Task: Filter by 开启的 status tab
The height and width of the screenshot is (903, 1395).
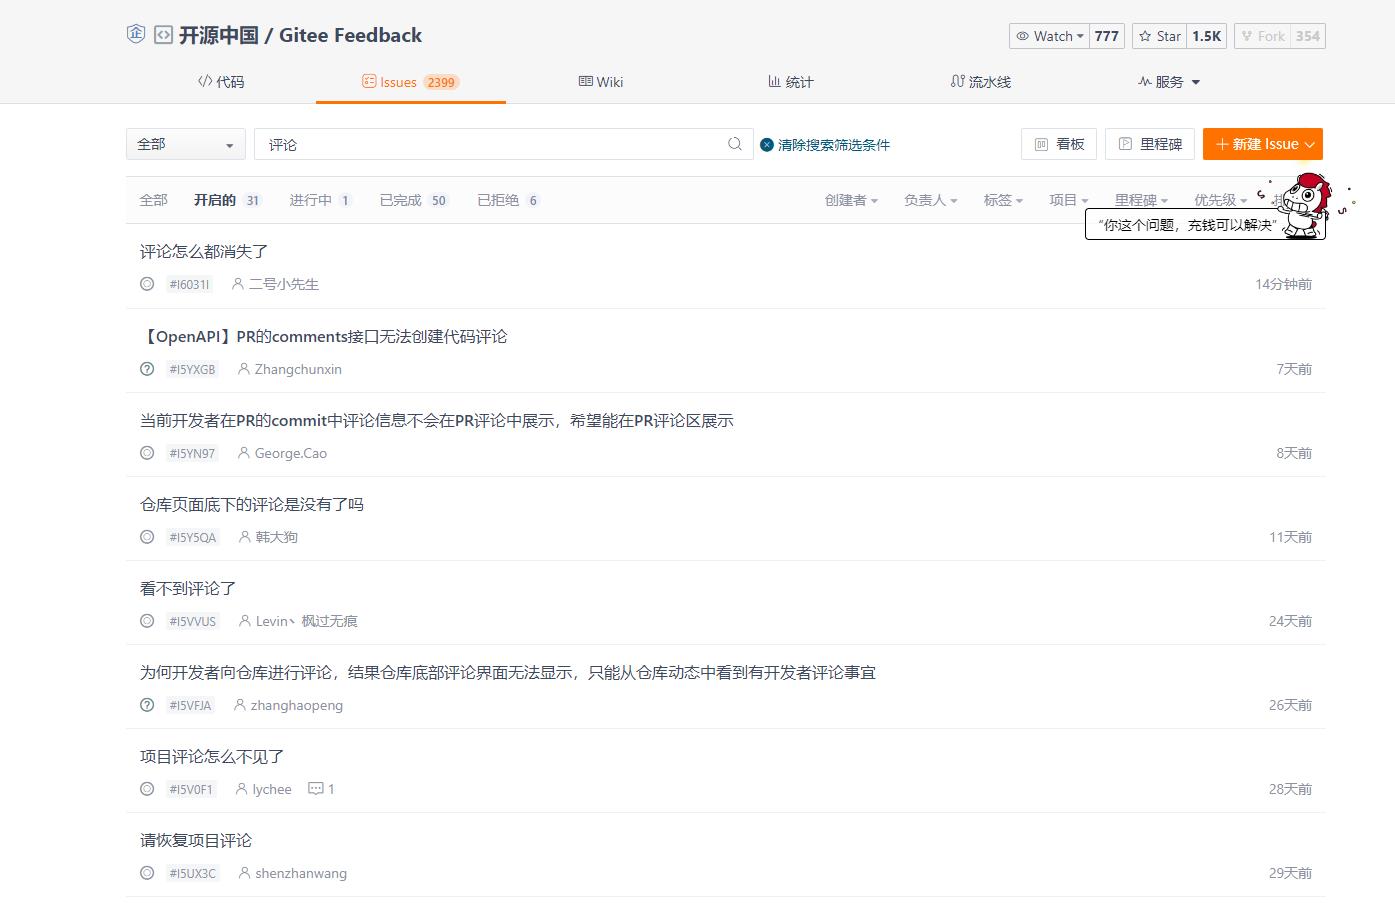Action: [x=228, y=200]
